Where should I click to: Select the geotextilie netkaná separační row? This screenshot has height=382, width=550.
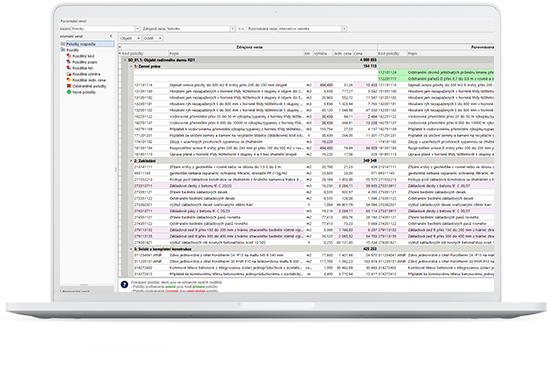click(313, 173)
